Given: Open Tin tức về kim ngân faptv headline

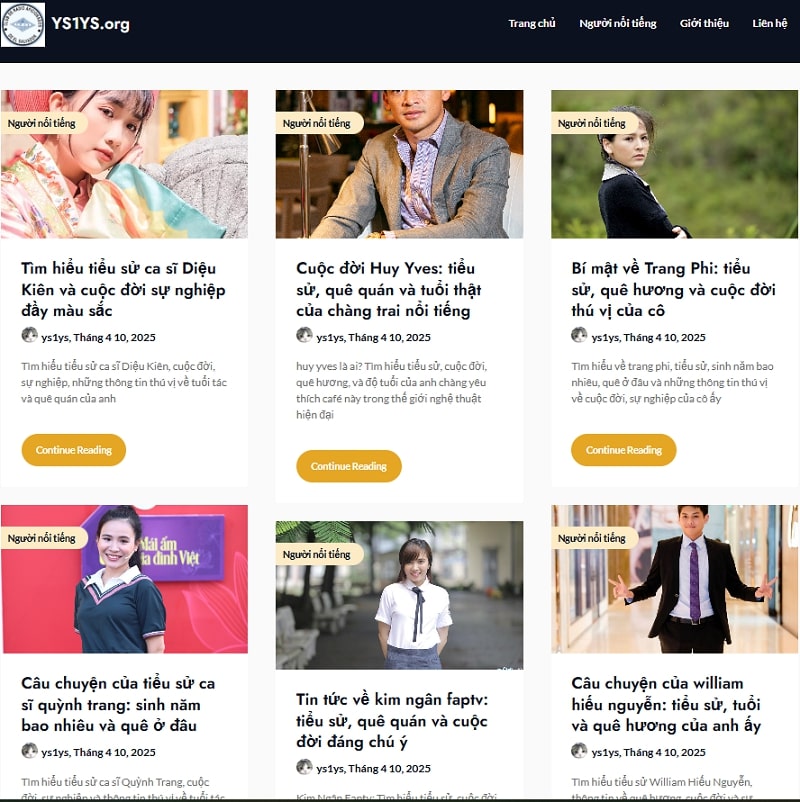Looking at the screenshot, I should (x=392, y=721).
